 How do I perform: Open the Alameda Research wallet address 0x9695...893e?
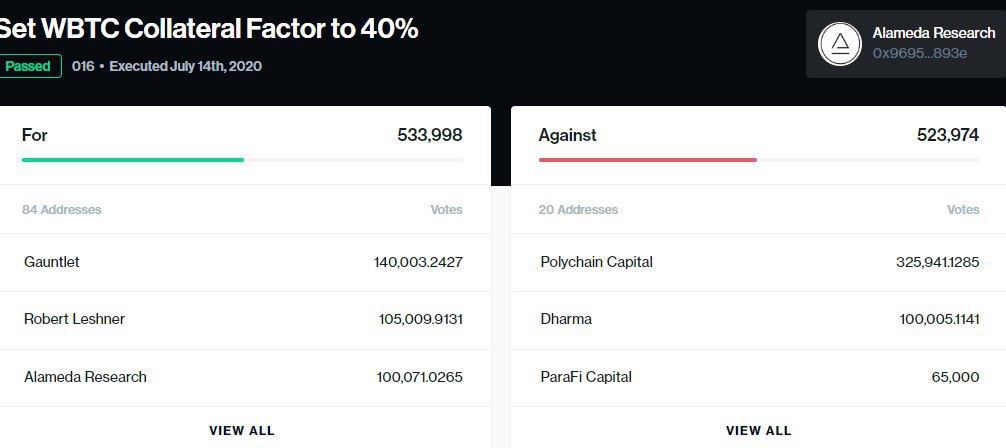[919, 53]
